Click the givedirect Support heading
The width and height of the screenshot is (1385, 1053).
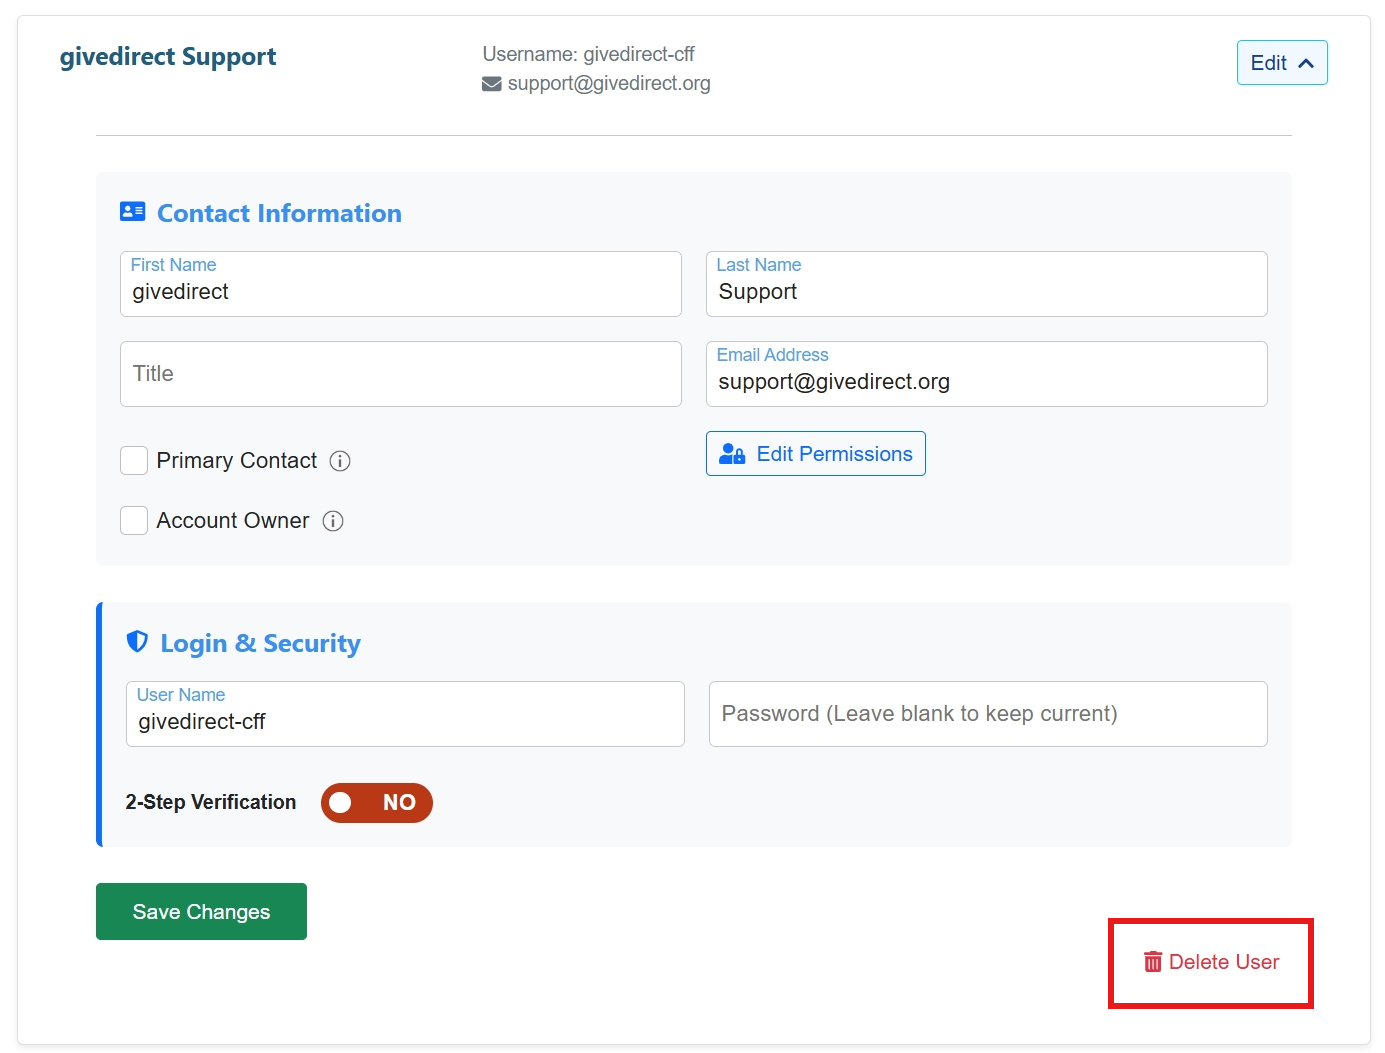pyautogui.click(x=168, y=57)
